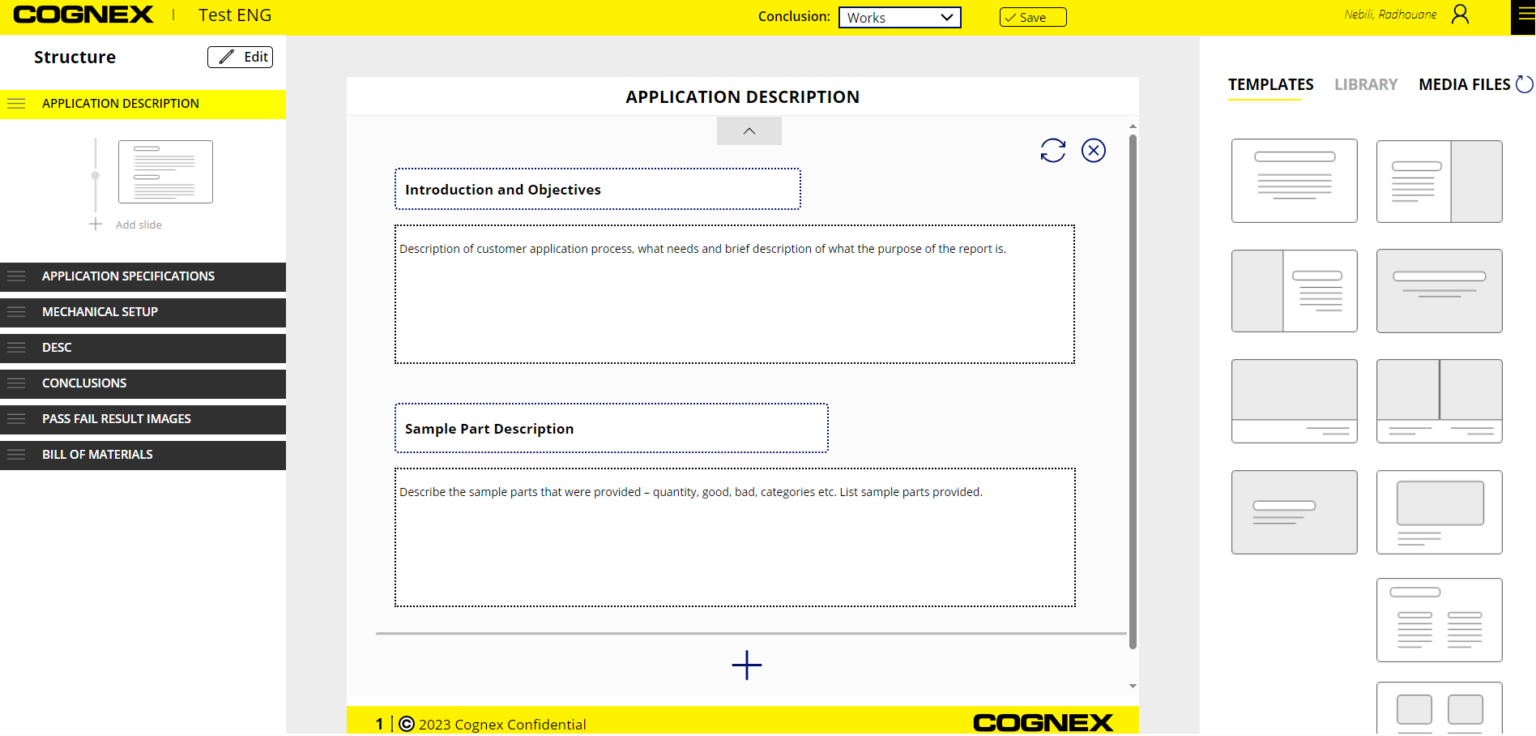The height and width of the screenshot is (736, 1536).
Task: Open the BILL OF MATERIALS section
Action: click(x=143, y=454)
